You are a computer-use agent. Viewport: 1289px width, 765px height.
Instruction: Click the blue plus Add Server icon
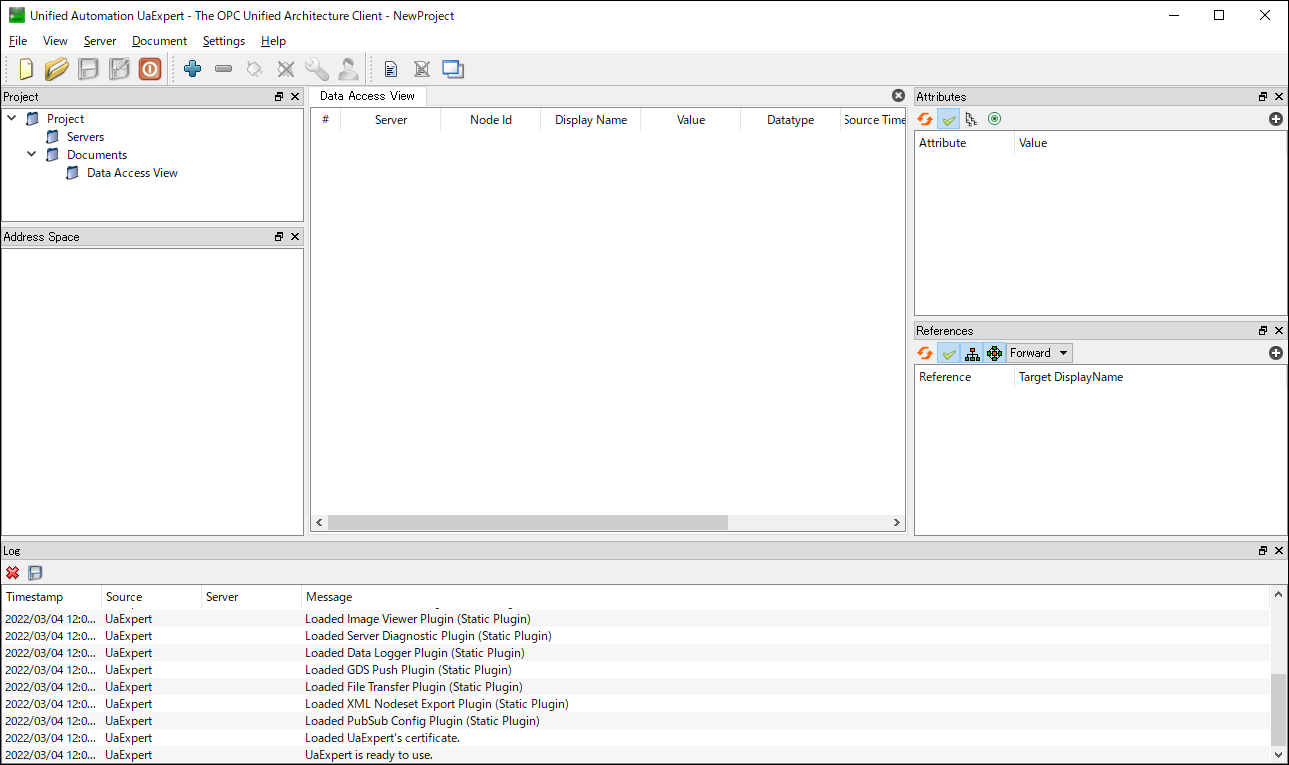pyautogui.click(x=193, y=69)
